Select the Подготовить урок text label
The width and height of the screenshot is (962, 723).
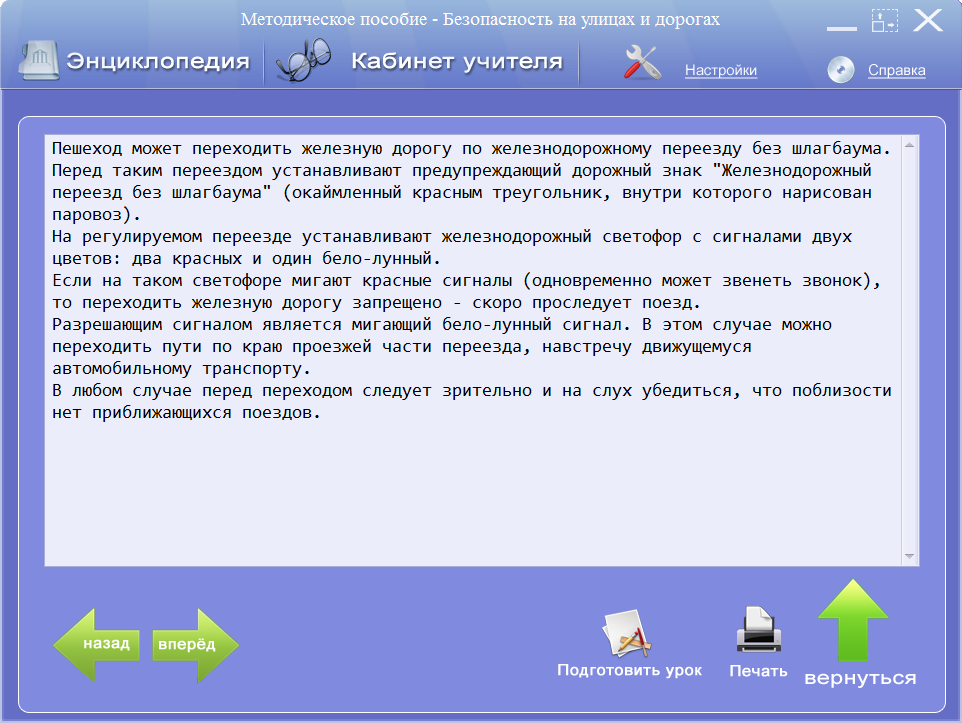coord(629,670)
